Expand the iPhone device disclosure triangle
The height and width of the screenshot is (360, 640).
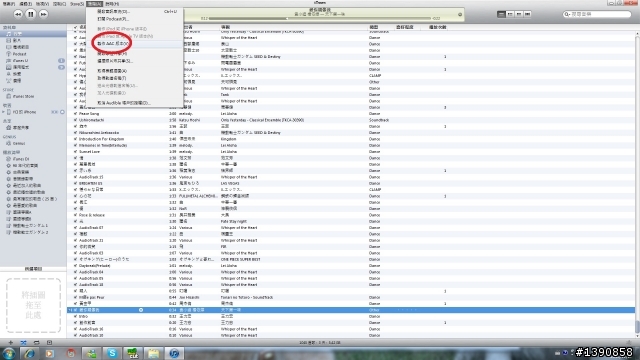[3, 112]
